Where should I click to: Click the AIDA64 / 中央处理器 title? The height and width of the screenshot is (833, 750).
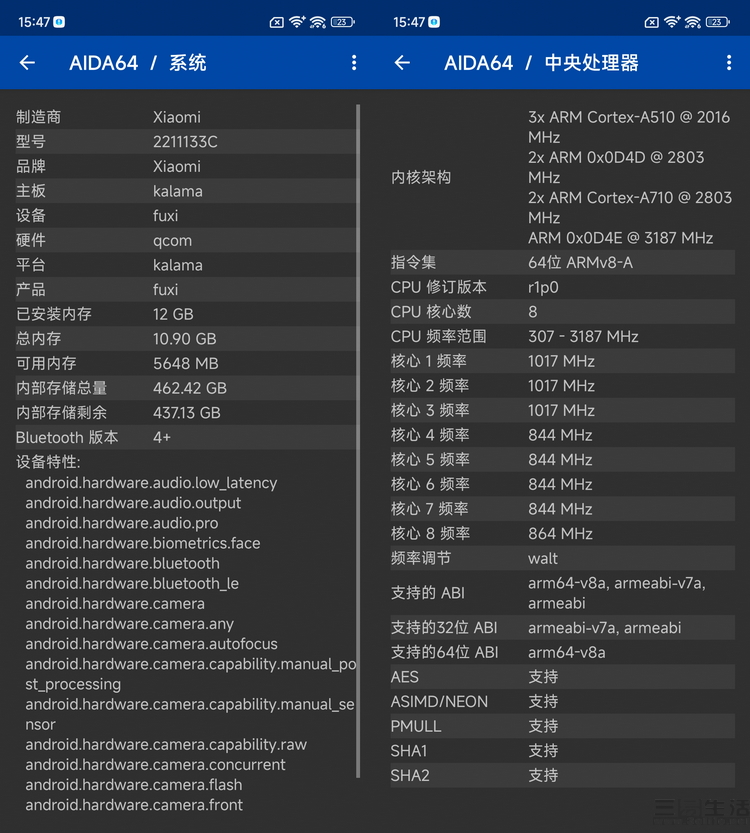coord(541,63)
